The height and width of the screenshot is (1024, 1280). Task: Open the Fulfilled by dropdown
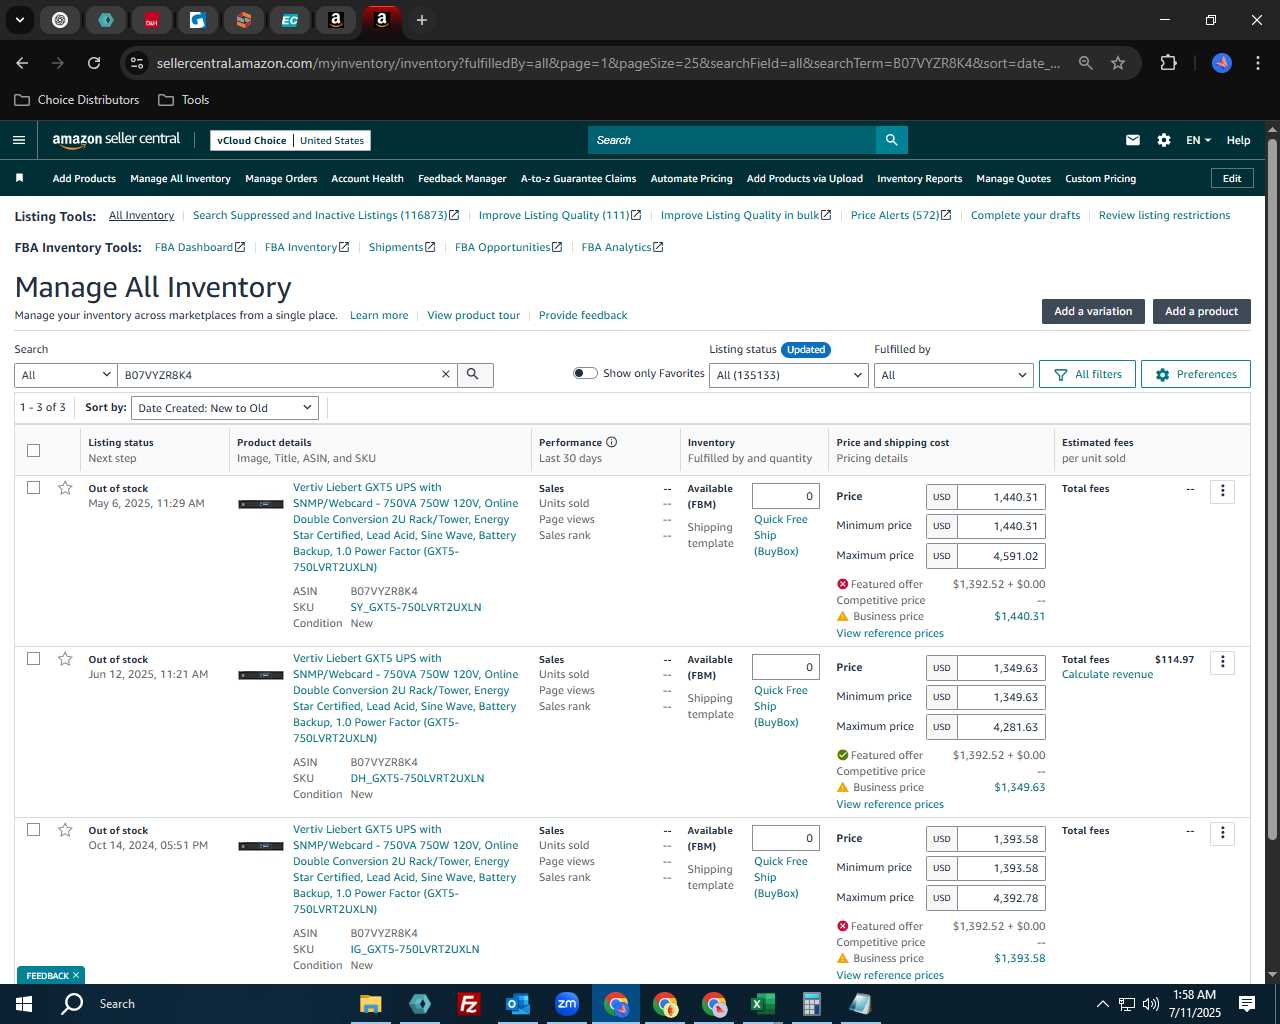pyautogui.click(x=953, y=375)
